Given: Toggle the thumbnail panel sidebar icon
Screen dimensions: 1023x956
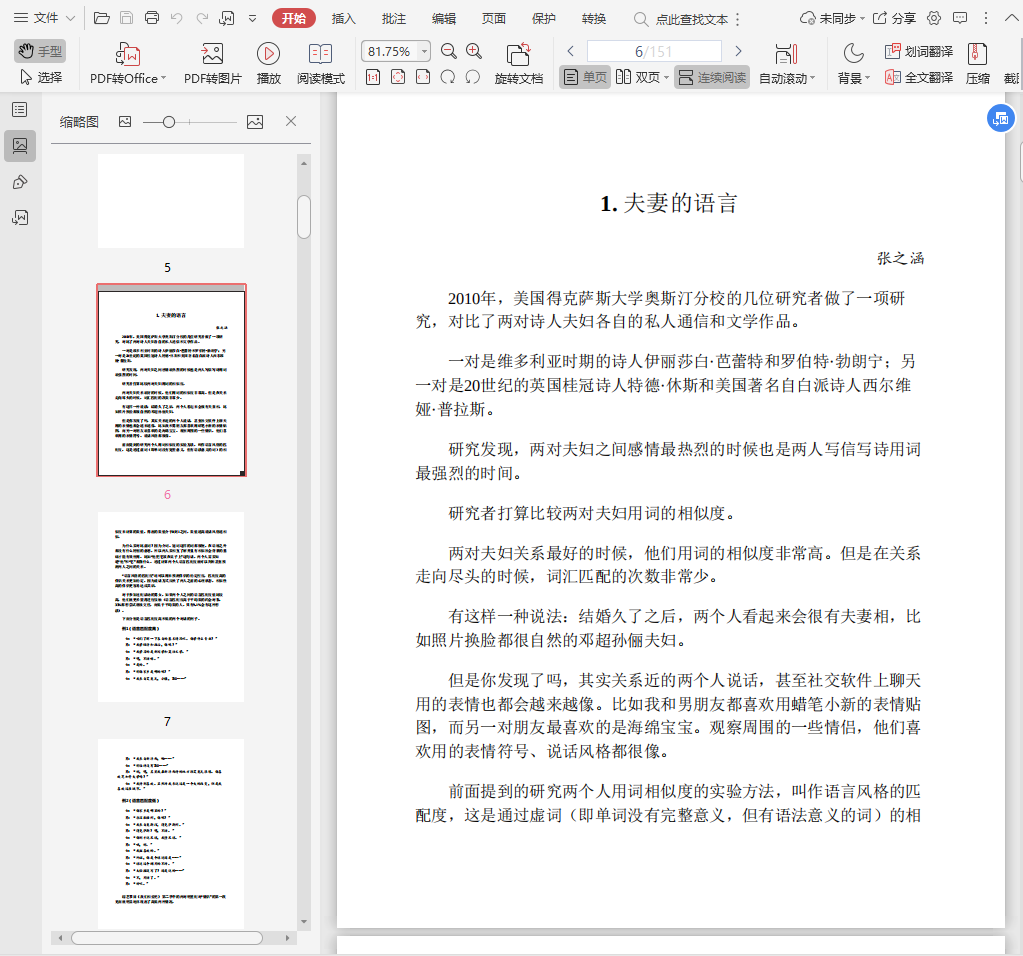Looking at the screenshot, I should pos(20,146).
